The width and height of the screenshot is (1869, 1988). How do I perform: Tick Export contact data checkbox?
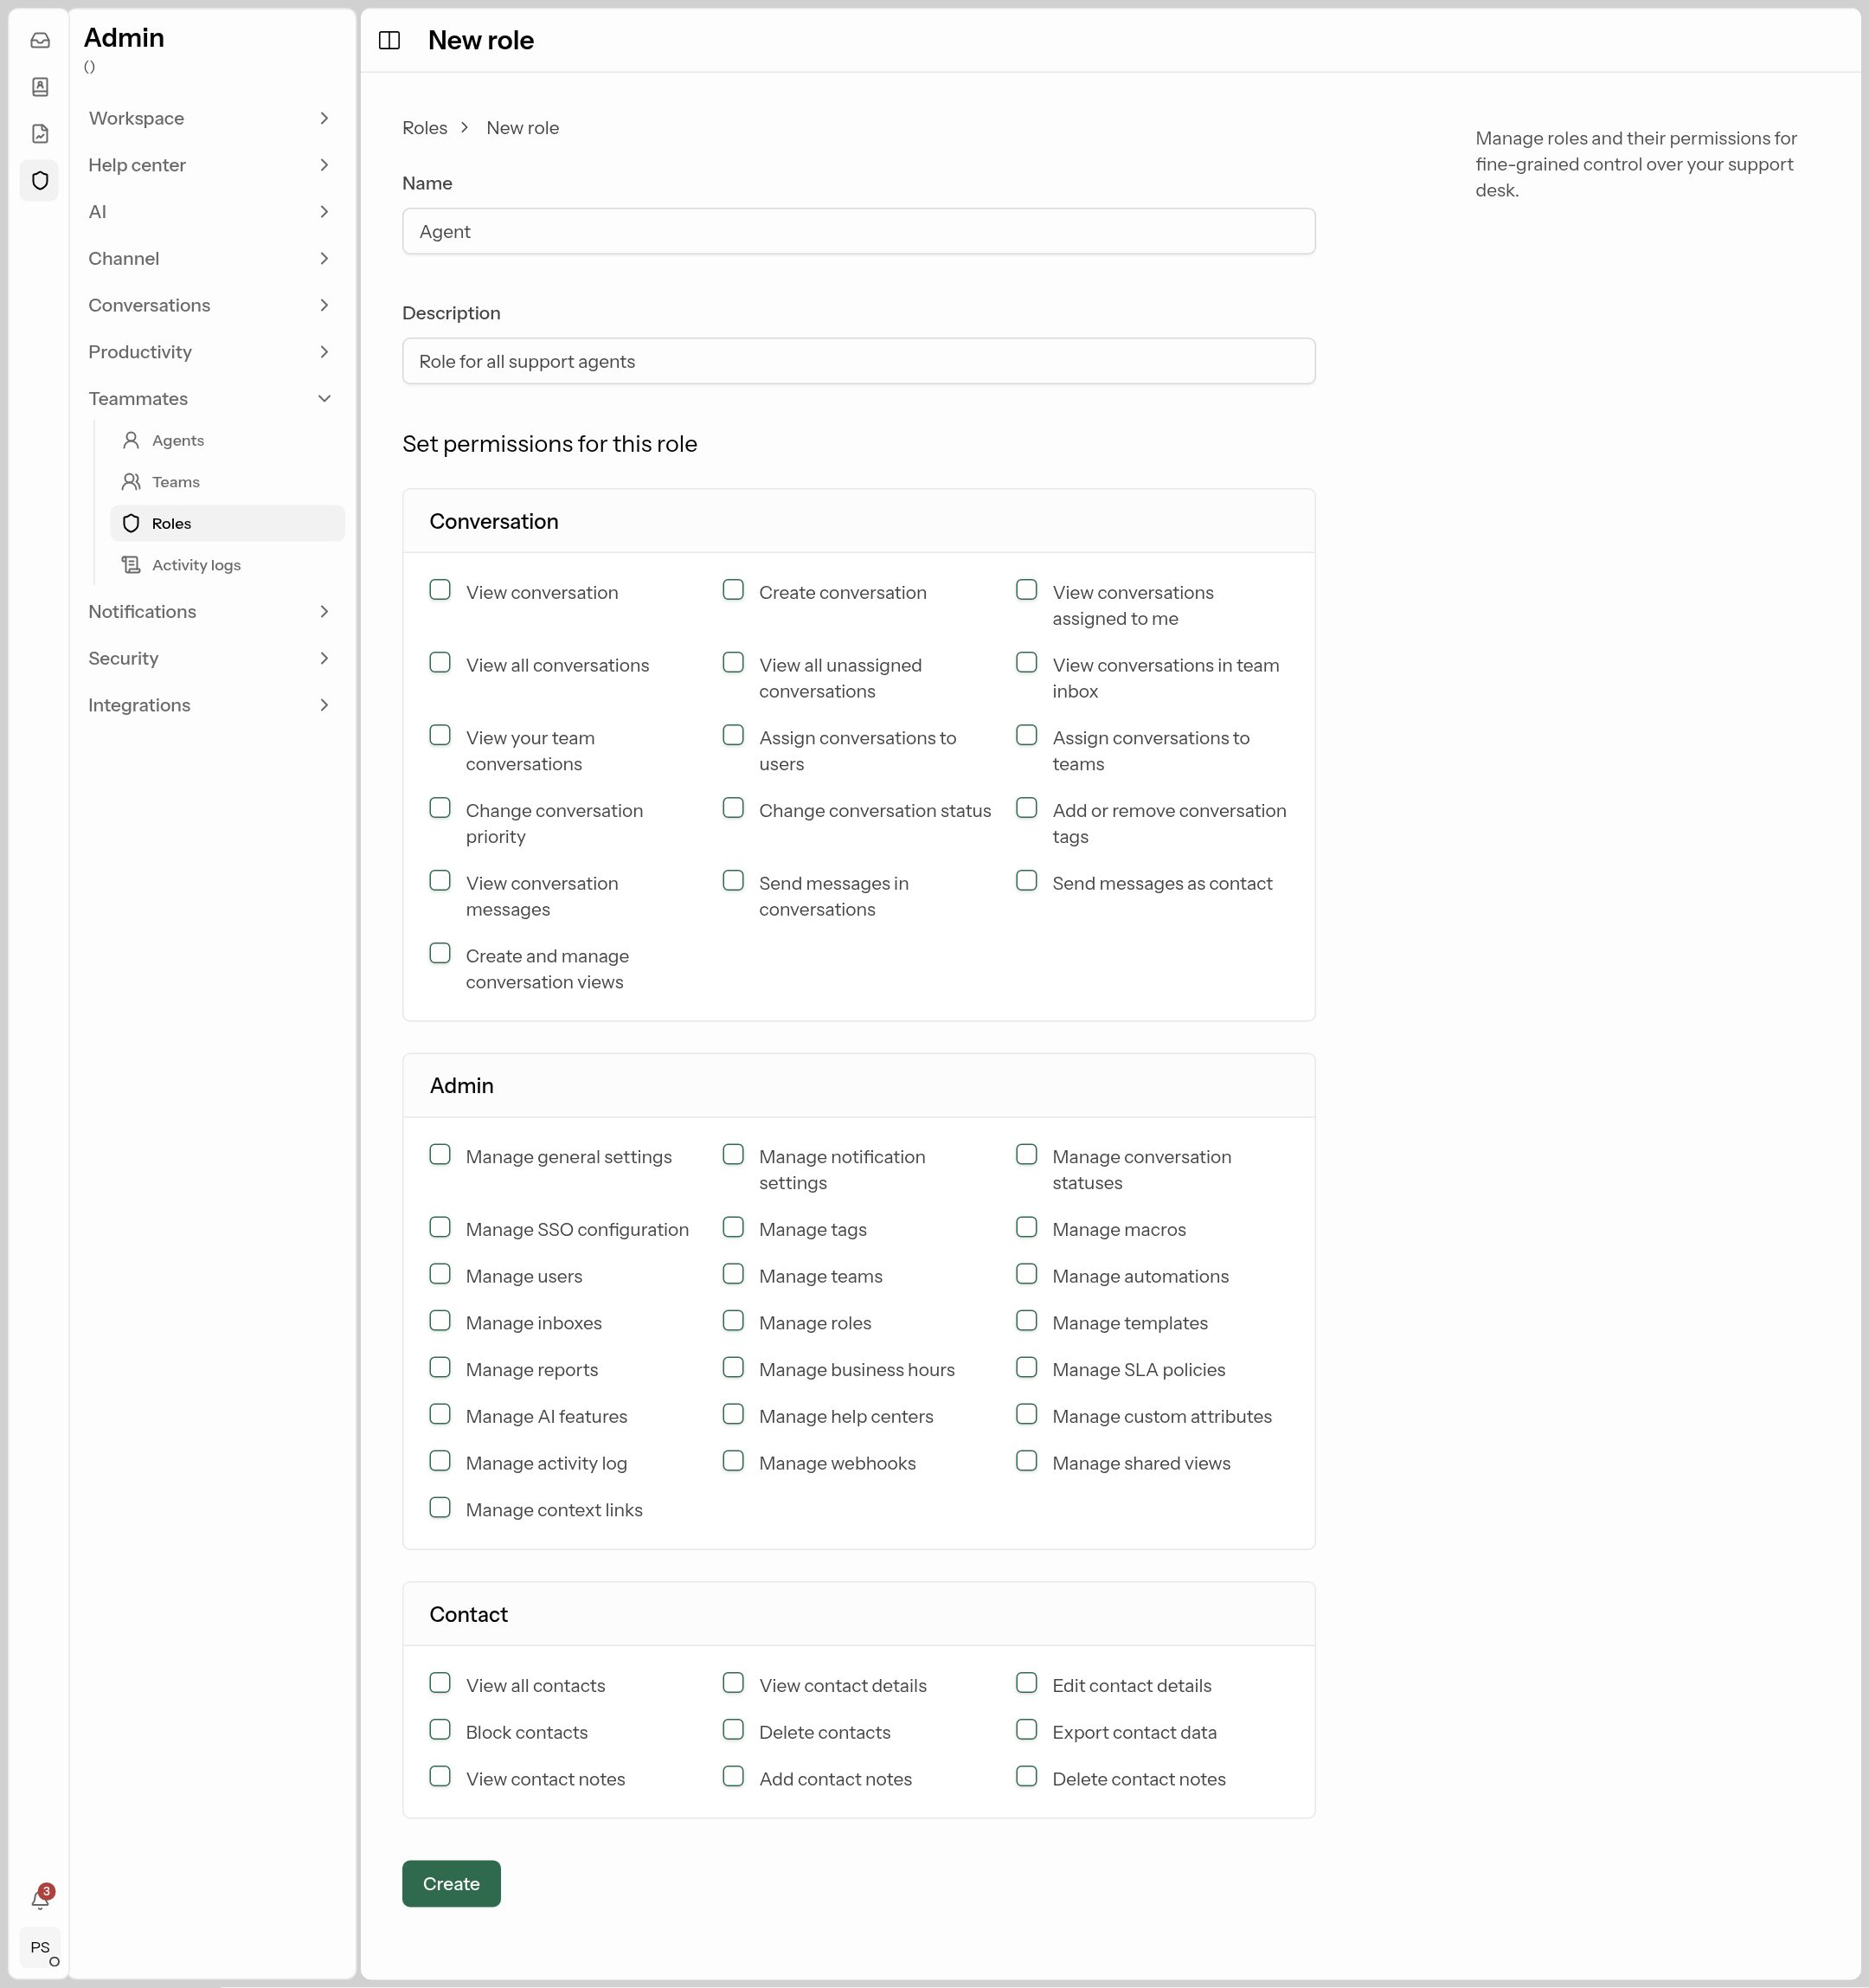(1026, 1730)
